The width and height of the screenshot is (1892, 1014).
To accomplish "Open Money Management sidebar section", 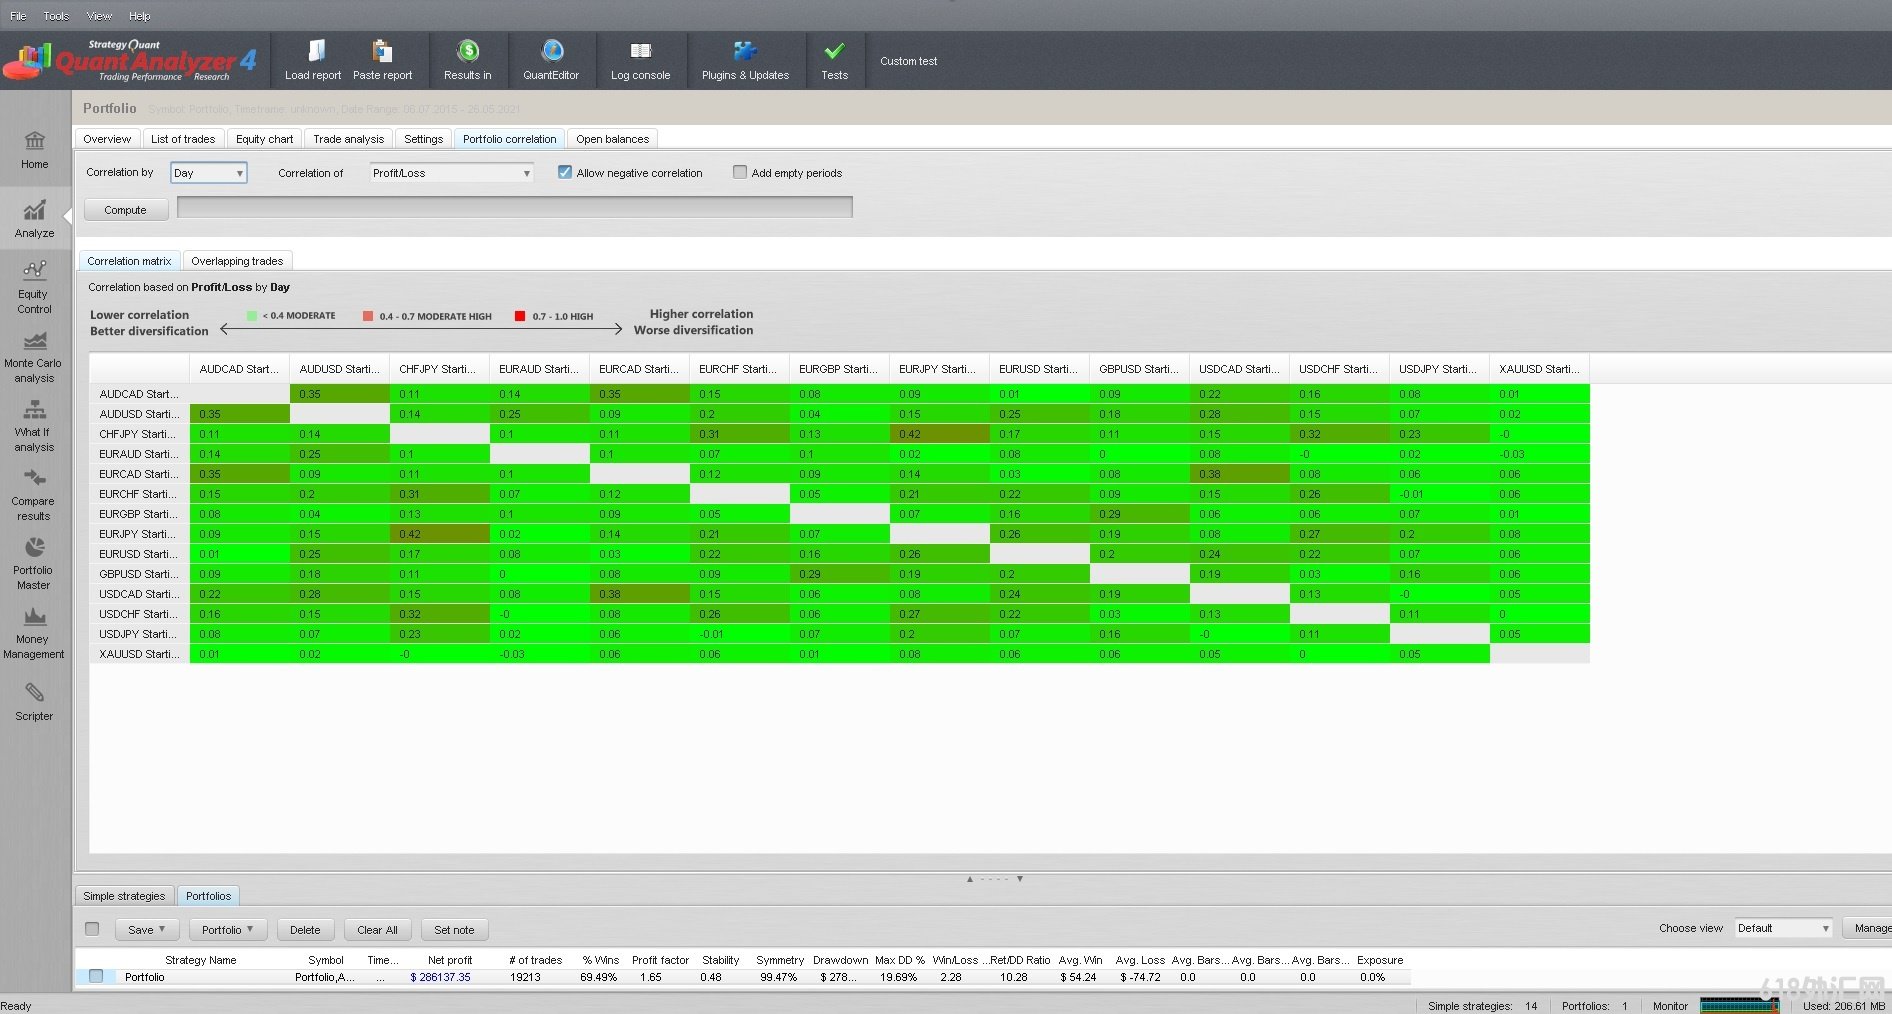I will coord(34,633).
